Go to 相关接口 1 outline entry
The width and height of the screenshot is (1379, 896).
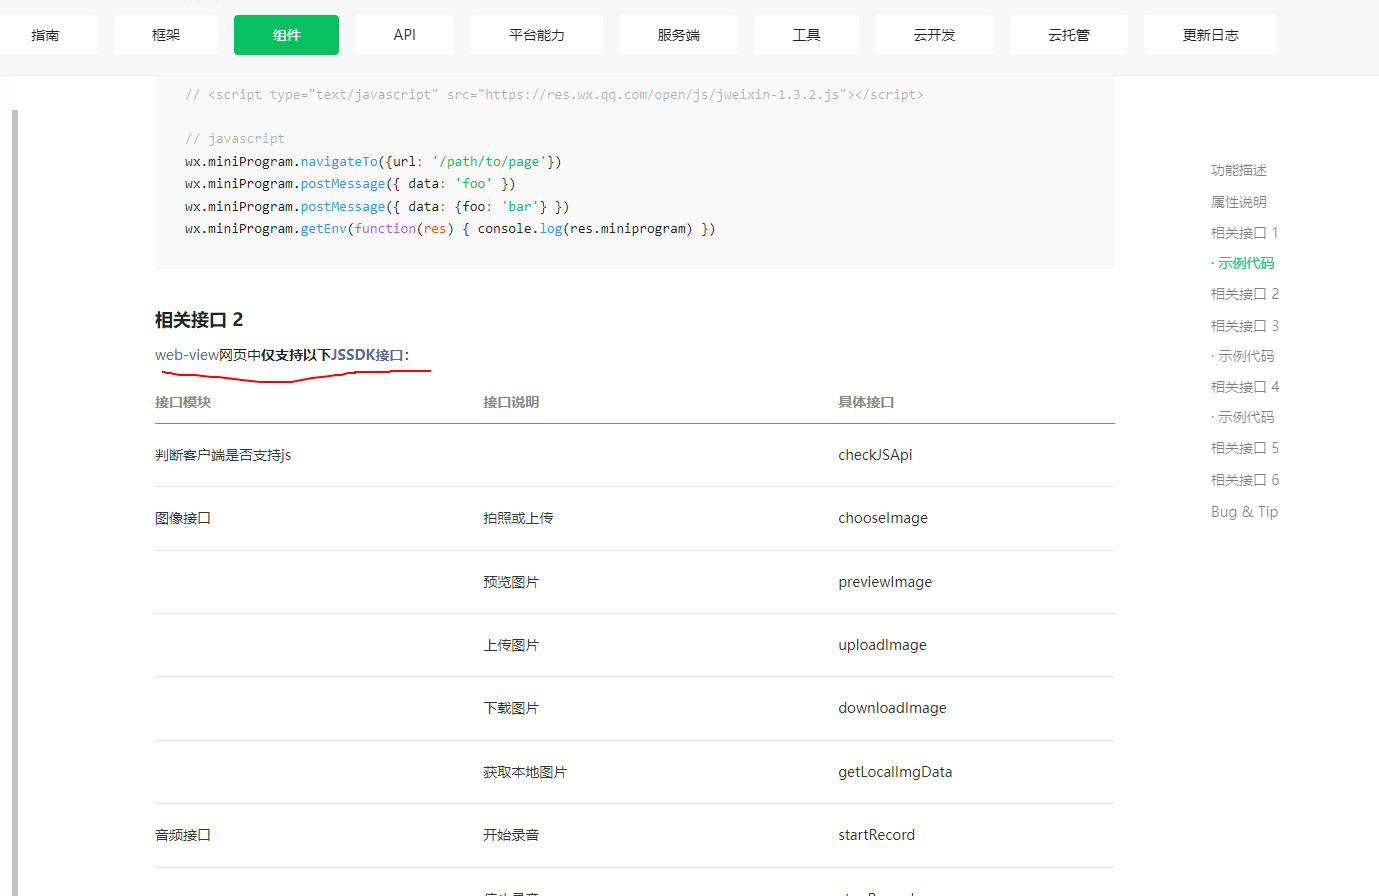pos(1245,233)
